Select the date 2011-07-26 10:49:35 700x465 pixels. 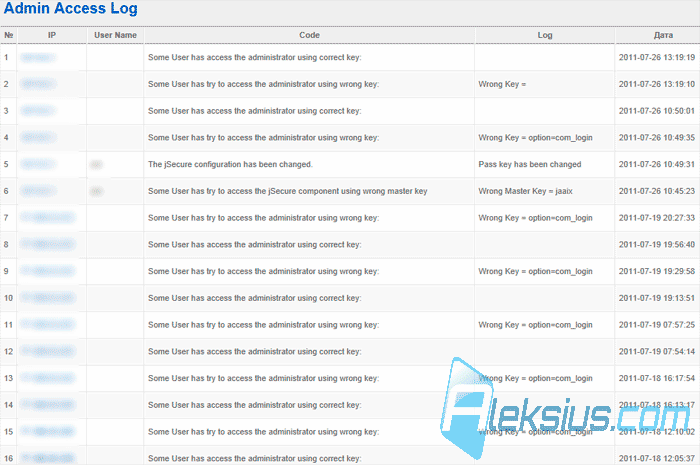pyautogui.click(x=657, y=137)
